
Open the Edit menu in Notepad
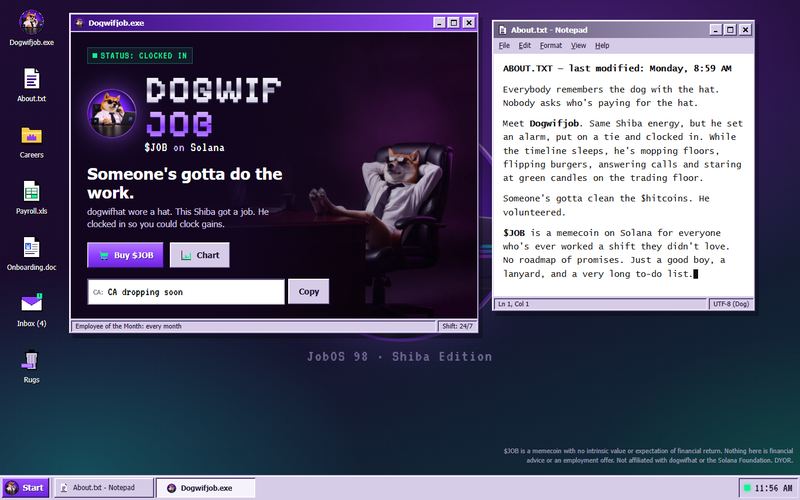coord(524,45)
